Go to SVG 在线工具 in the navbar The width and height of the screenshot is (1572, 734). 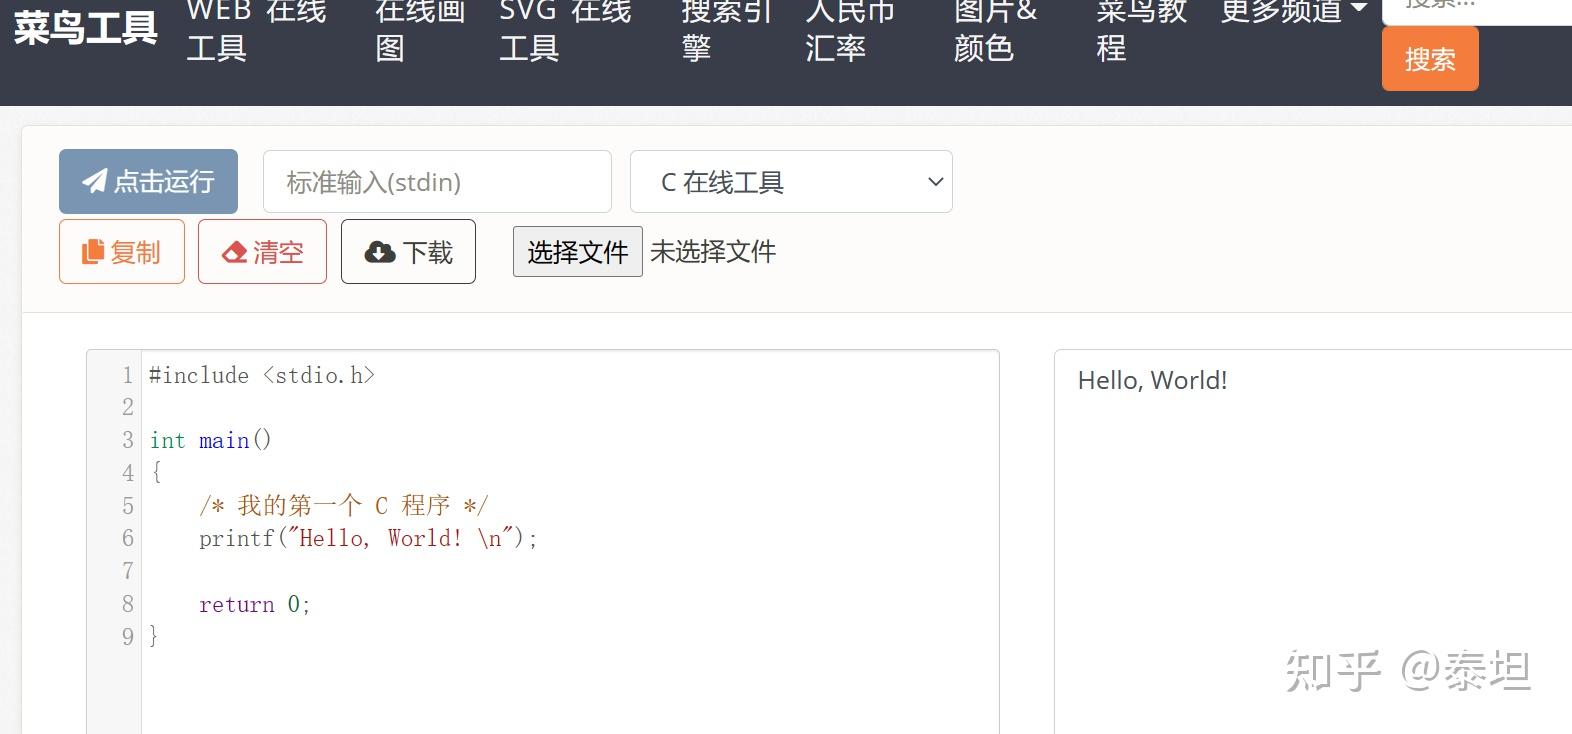pos(565,29)
